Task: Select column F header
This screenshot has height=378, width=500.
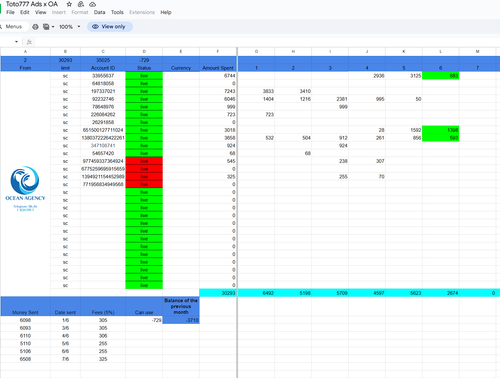Action: [x=218, y=51]
